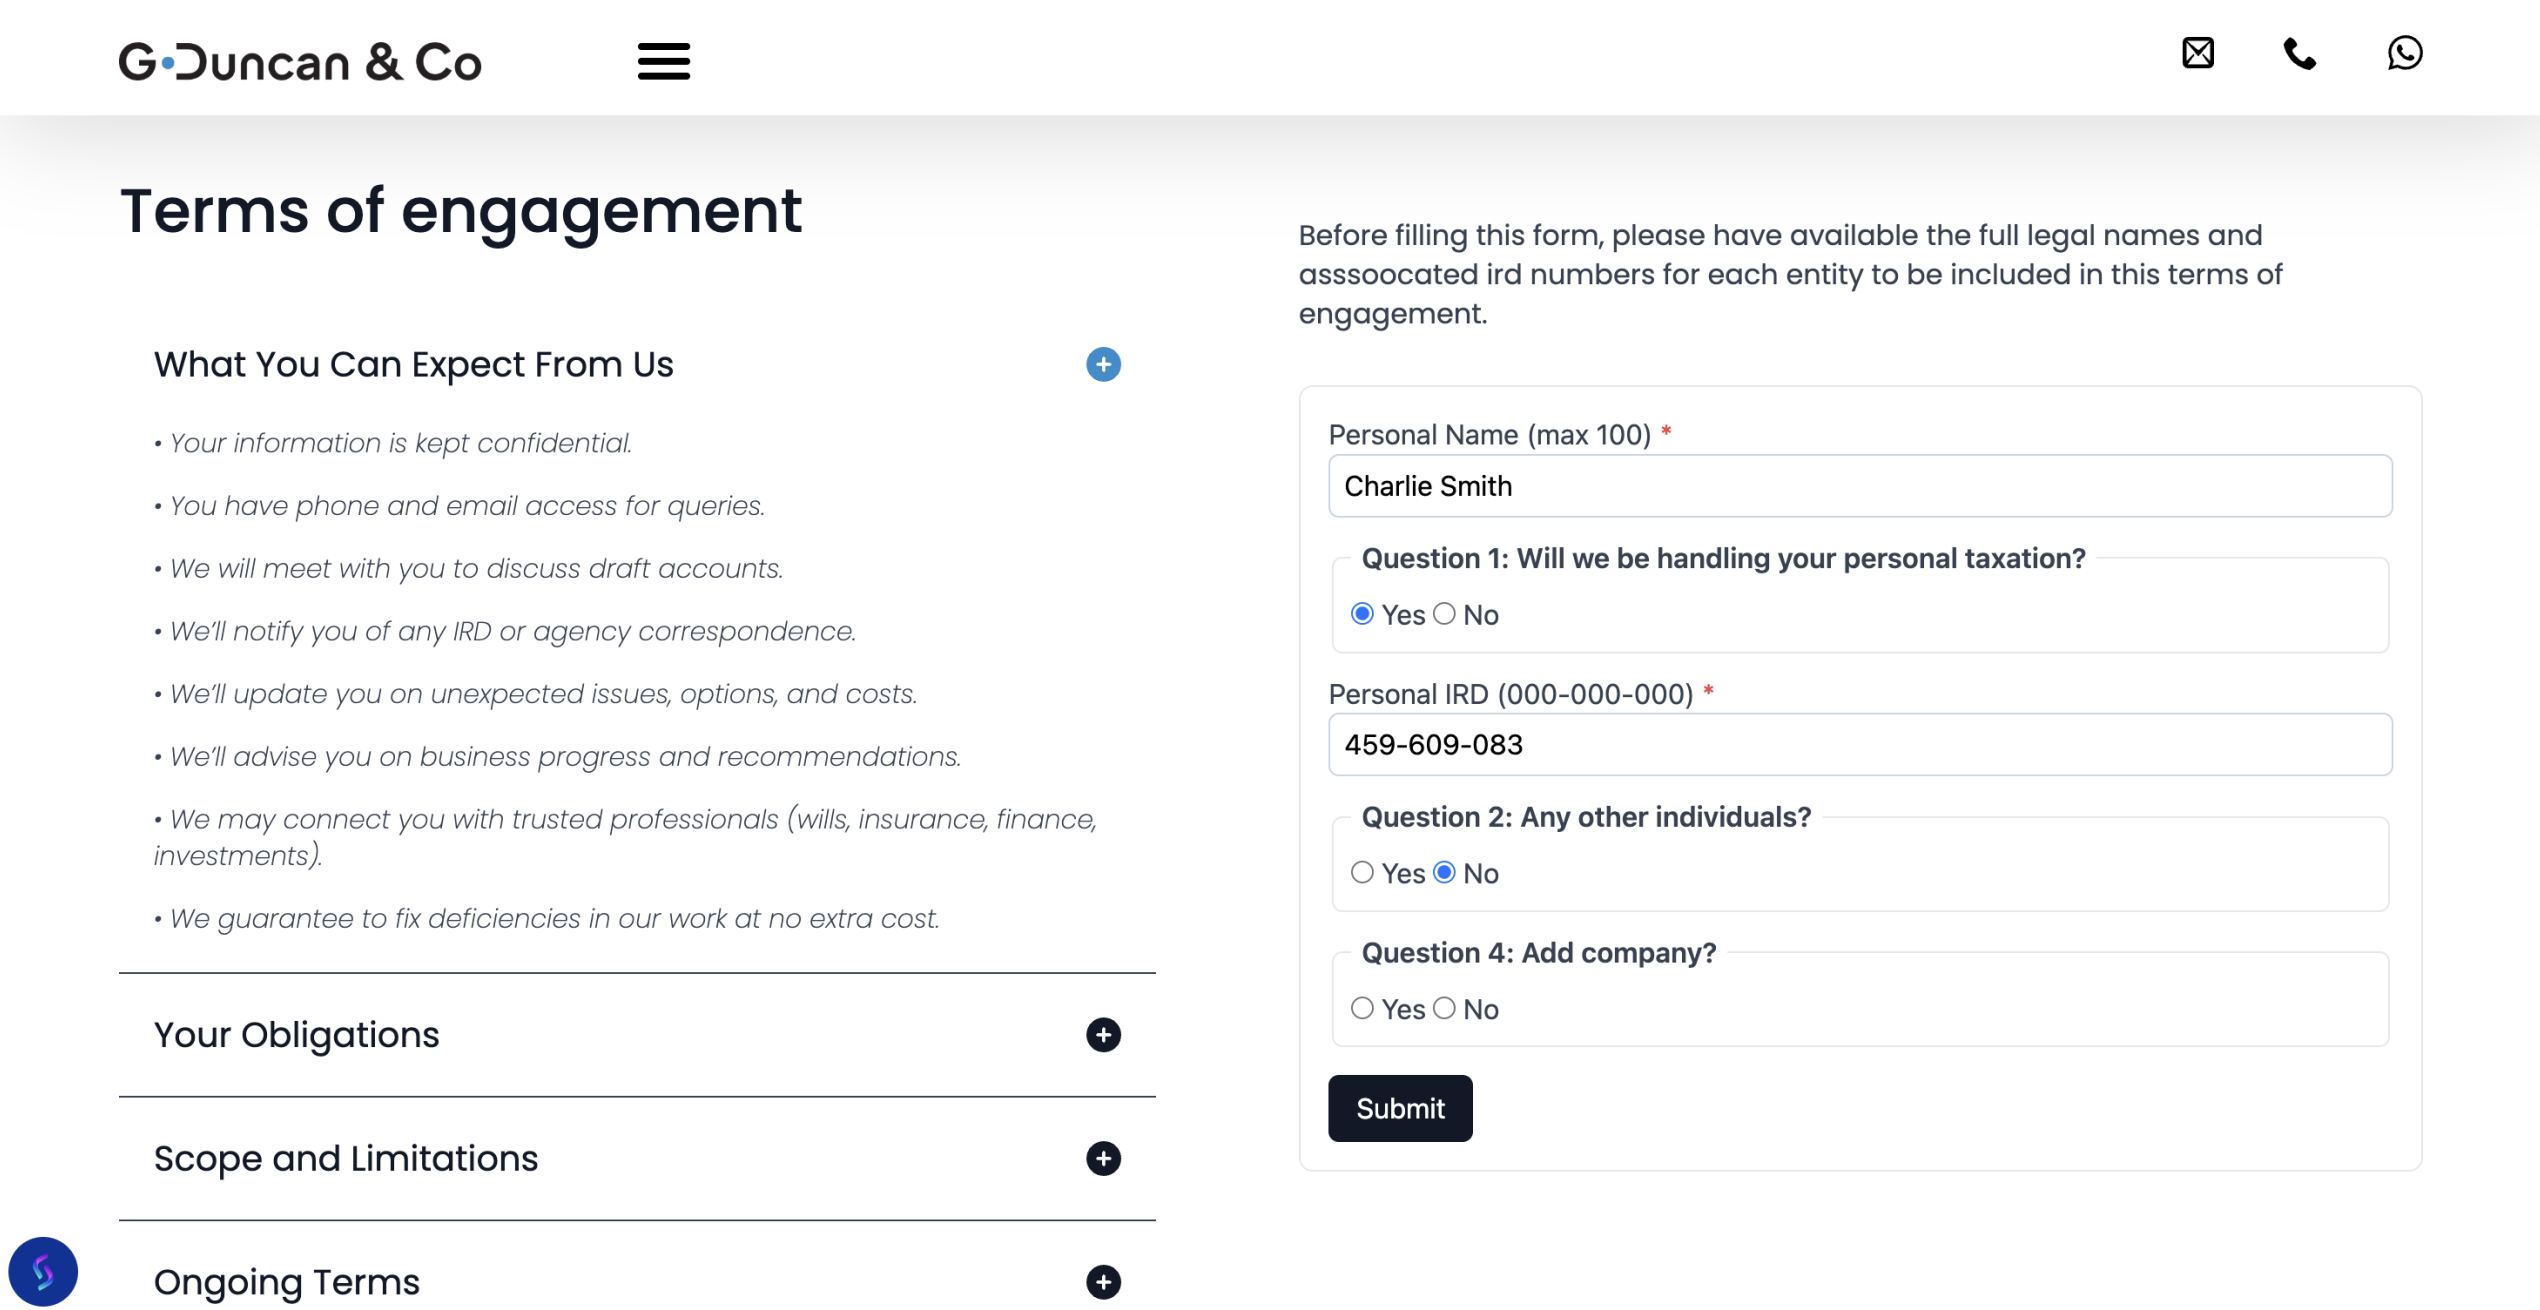Expand Your Obligations plus icon
This screenshot has width=2540, height=1310.
[1103, 1035]
